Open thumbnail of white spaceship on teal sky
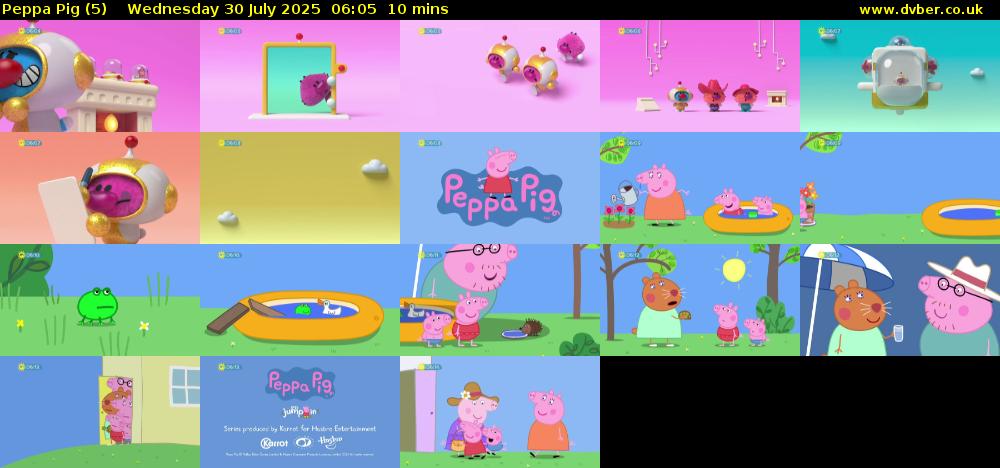The image size is (1000, 468). pyautogui.click(x=900, y=76)
